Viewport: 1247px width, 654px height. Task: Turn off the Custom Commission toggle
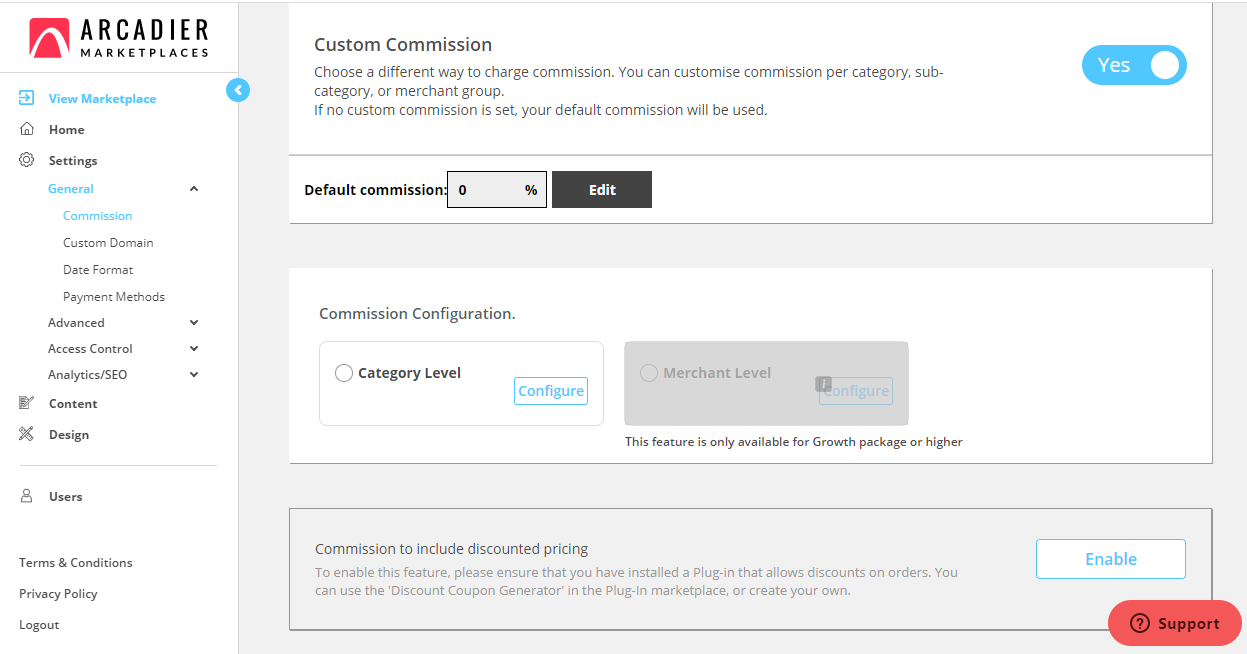pyautogui.click(x=1133, y=66)
